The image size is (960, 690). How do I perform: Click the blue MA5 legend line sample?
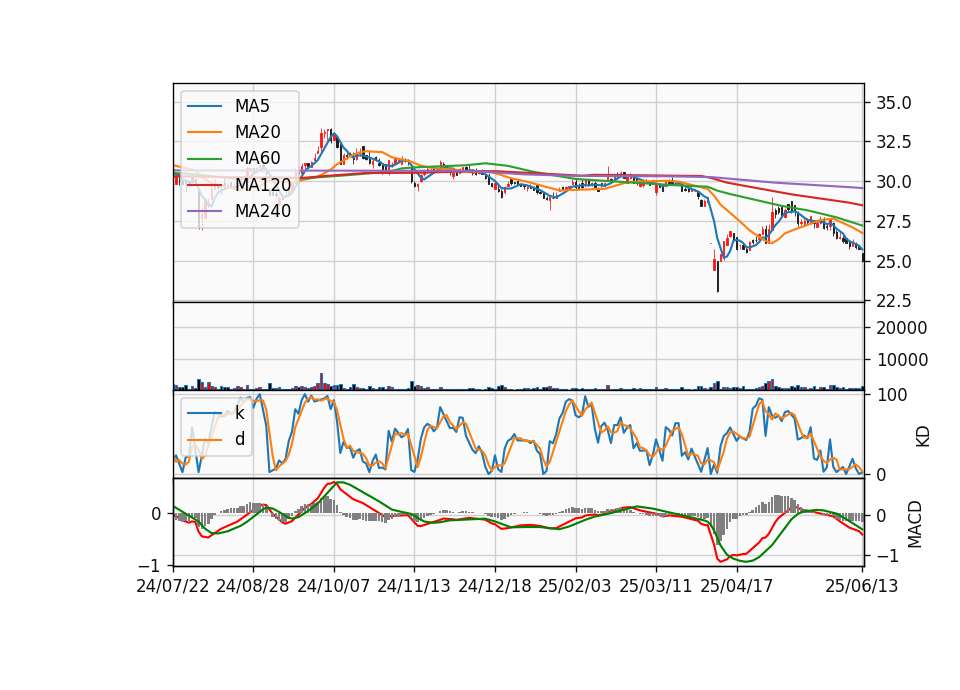(x=204, y=107)
